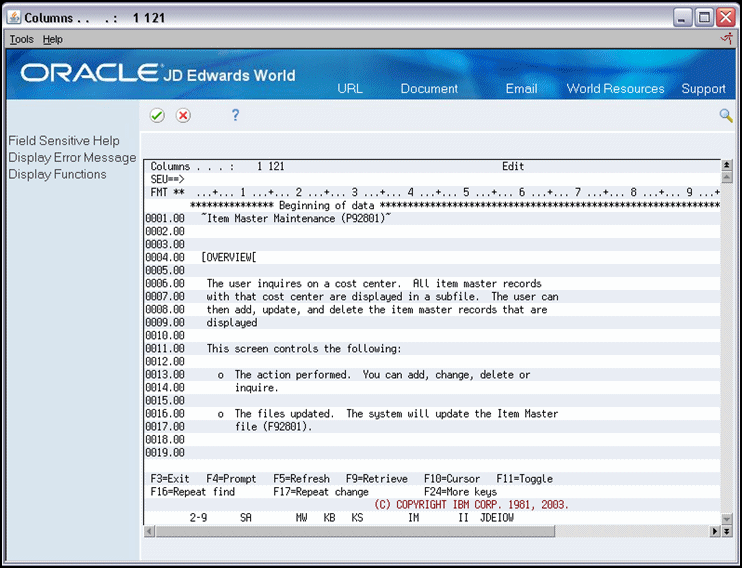Minimize the Columns window
Viewport: 742px width, 568px height.
[x=682, y=18]
